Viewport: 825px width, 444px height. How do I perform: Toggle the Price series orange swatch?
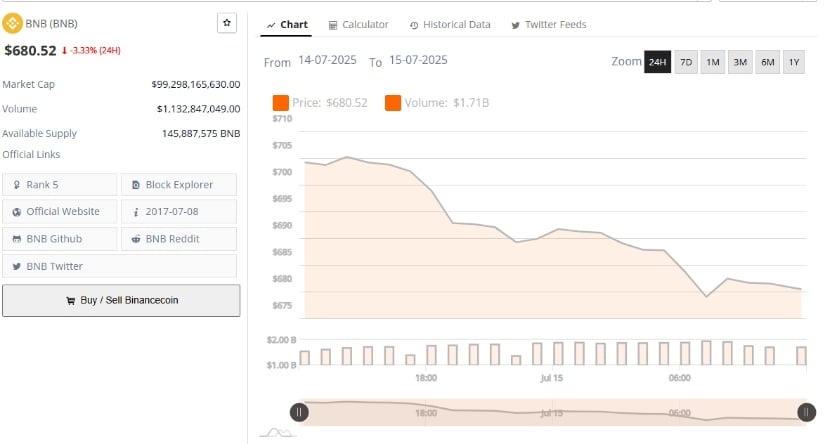pyautogui.click(x=280, y=103)
